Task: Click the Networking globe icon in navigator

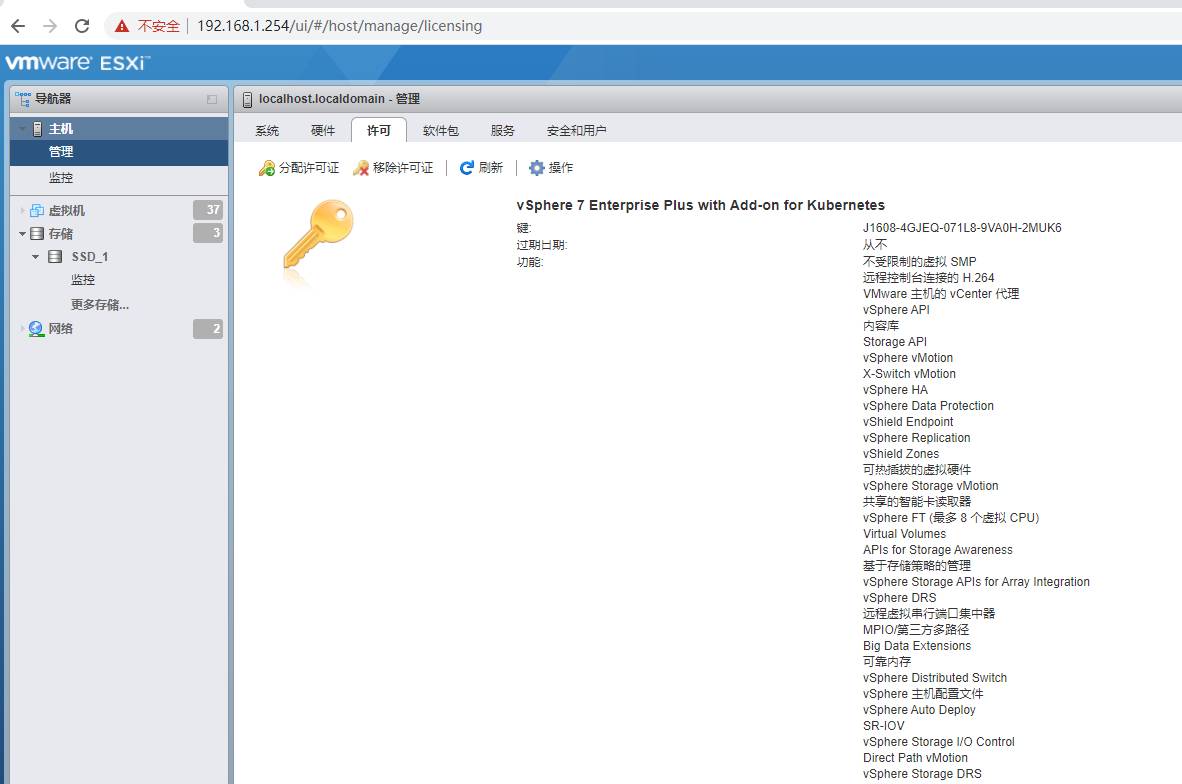Action: click(x=37, y=328)
